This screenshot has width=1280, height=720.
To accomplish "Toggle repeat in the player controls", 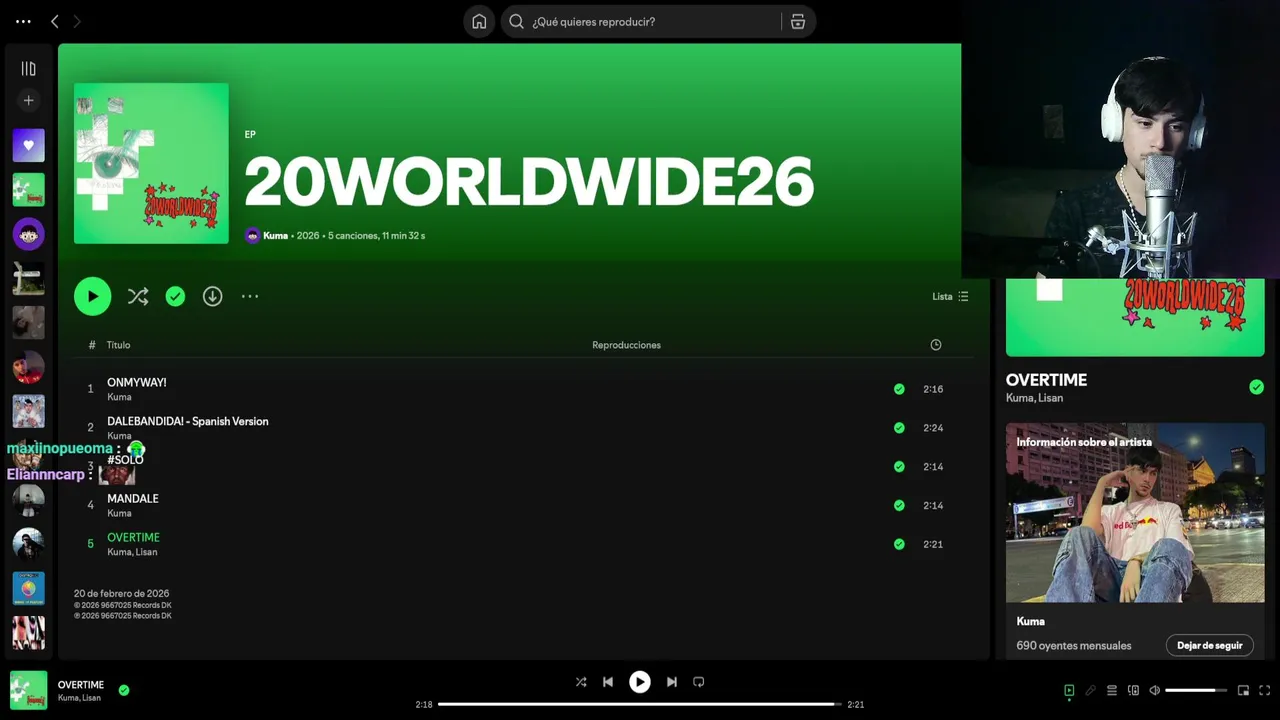I will [699, 682].
